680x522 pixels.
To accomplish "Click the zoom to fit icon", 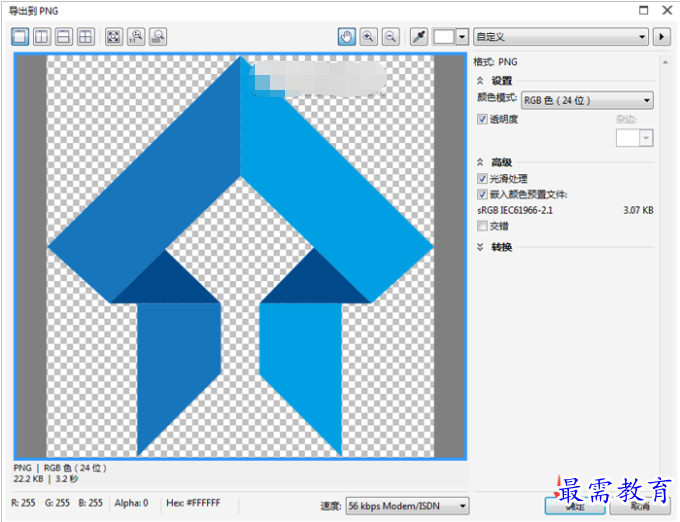I will (x=114, y=36).
